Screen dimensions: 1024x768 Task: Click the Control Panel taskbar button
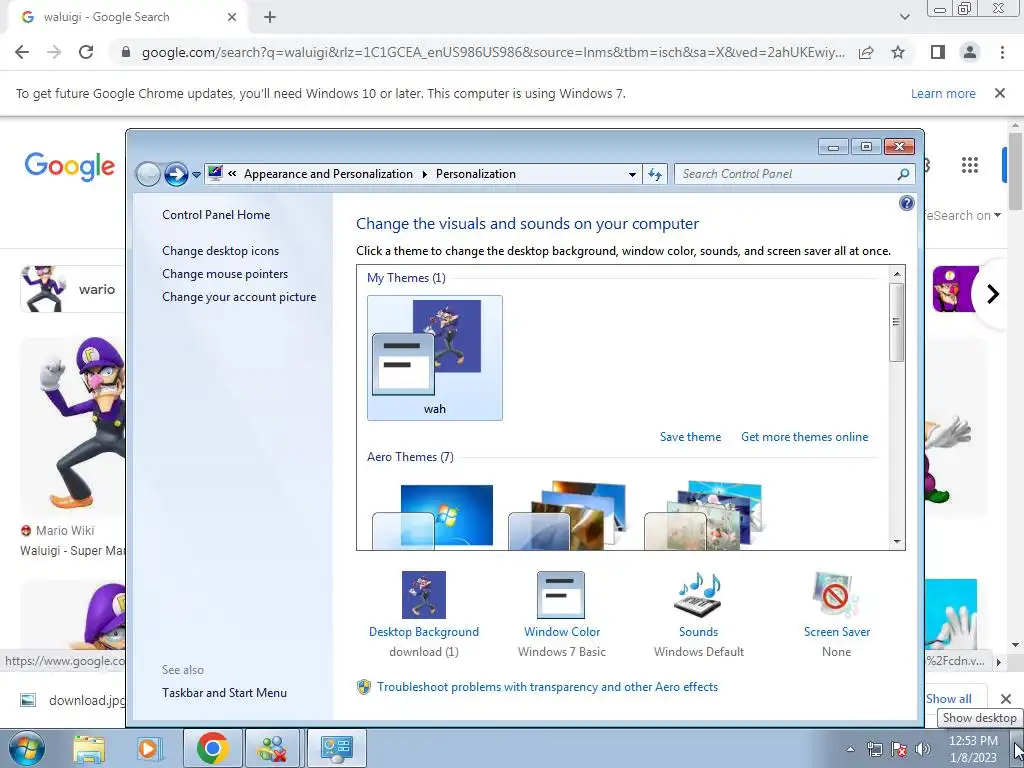pos(336,748)
